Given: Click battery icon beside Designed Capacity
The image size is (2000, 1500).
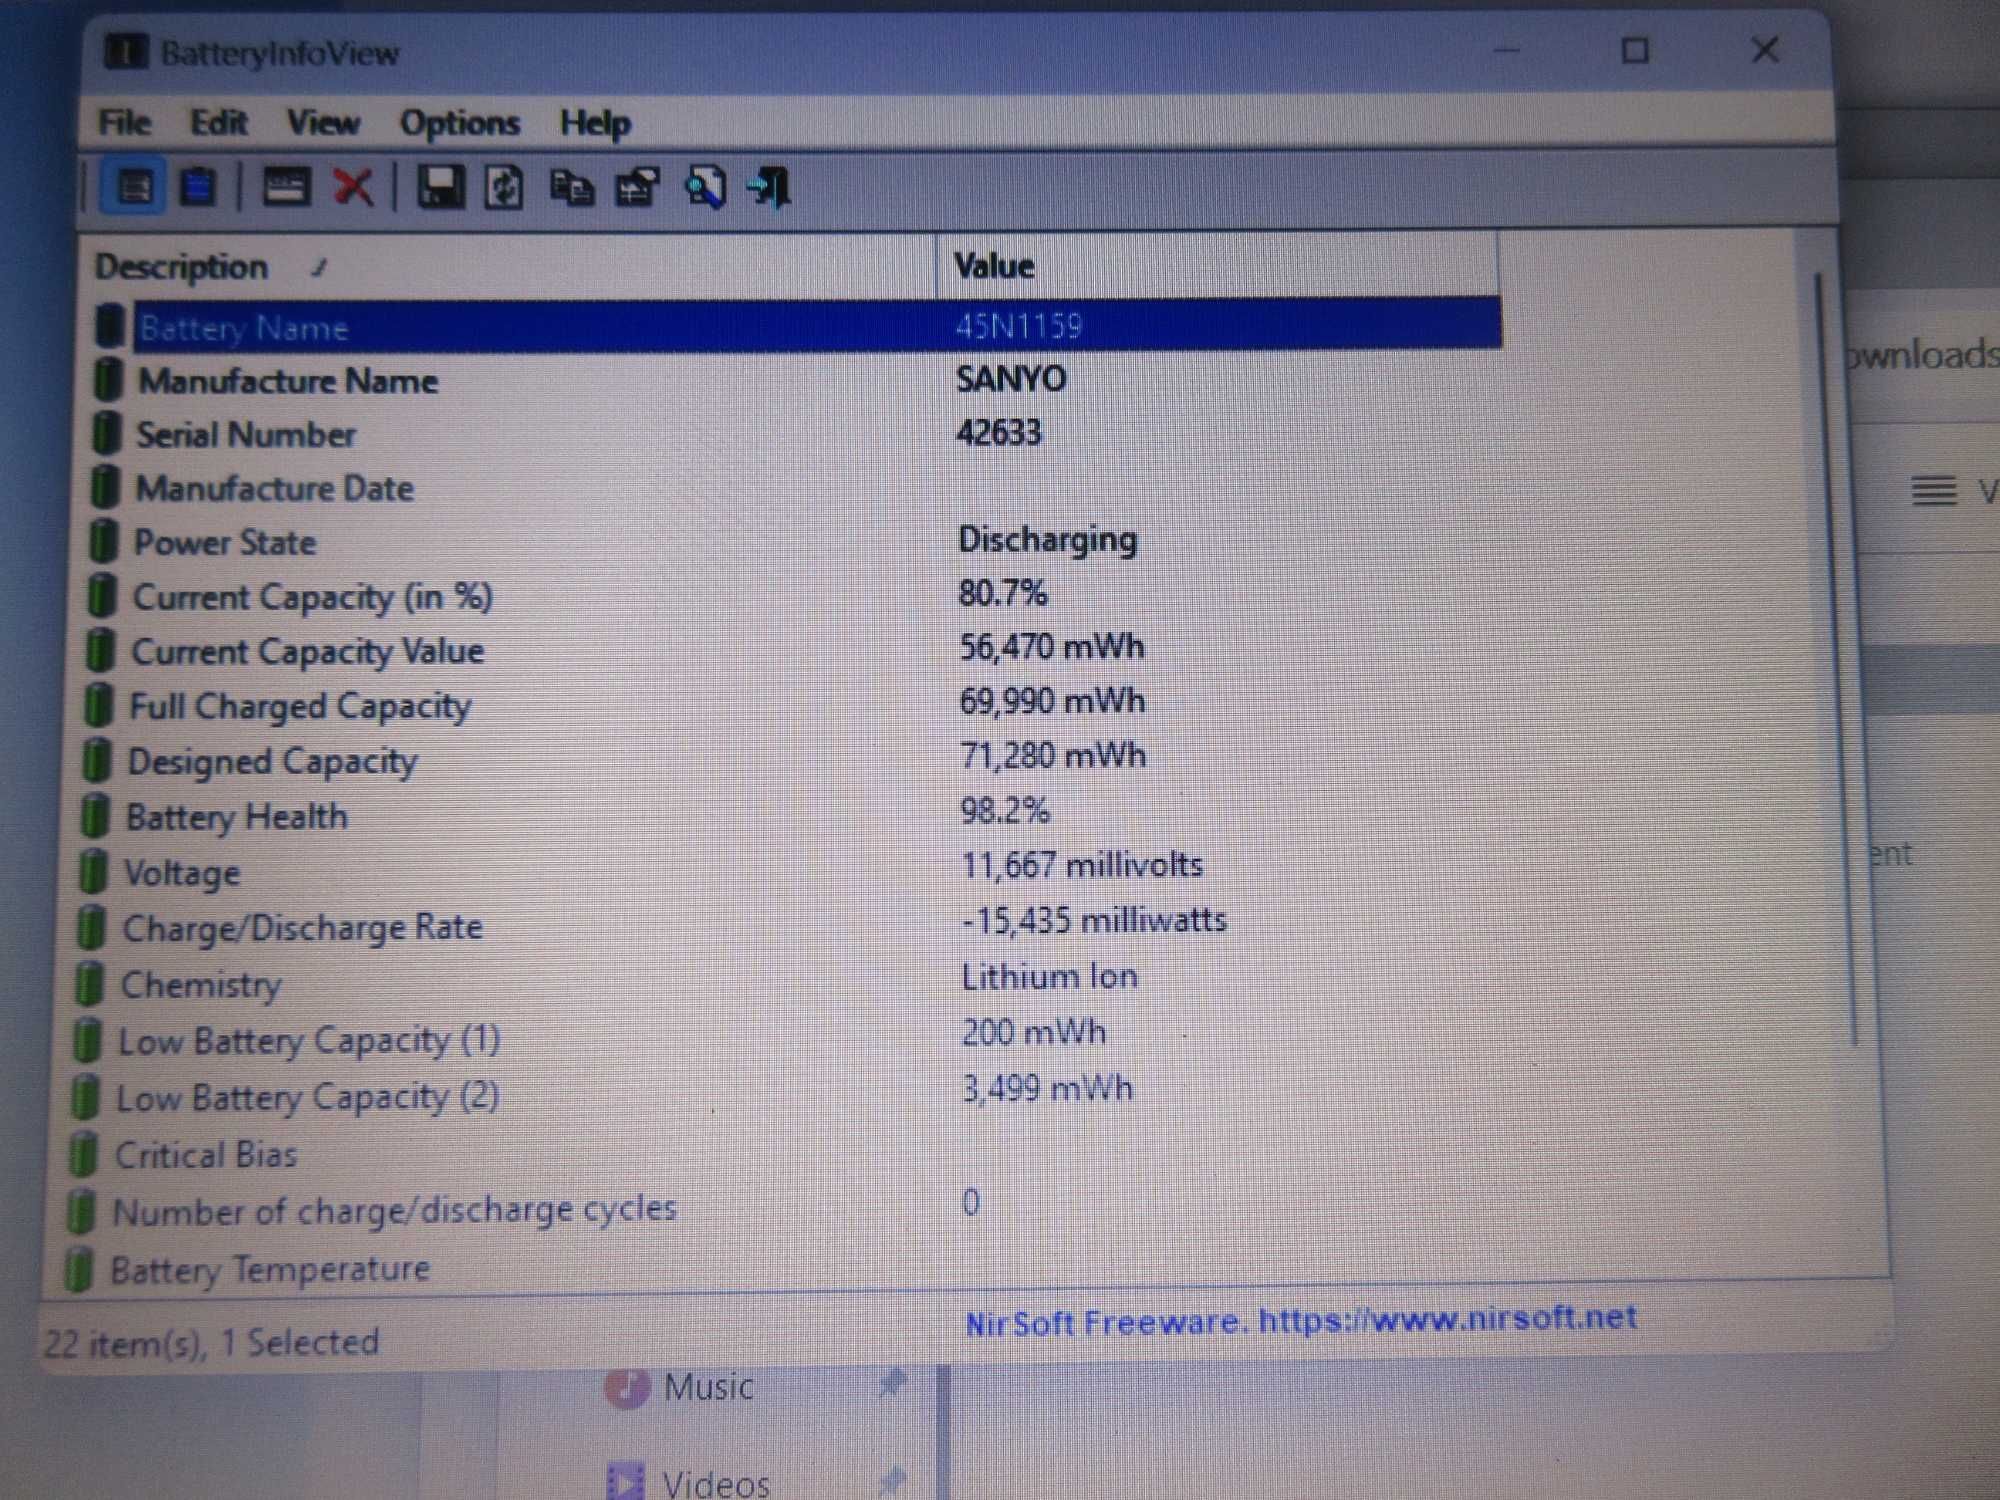Looking at the screenshot, I should (x=95, y=761).
